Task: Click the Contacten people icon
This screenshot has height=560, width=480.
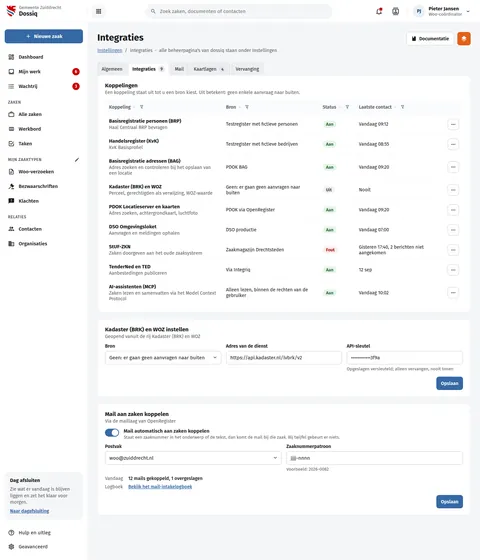Action: tap(11, 229)
